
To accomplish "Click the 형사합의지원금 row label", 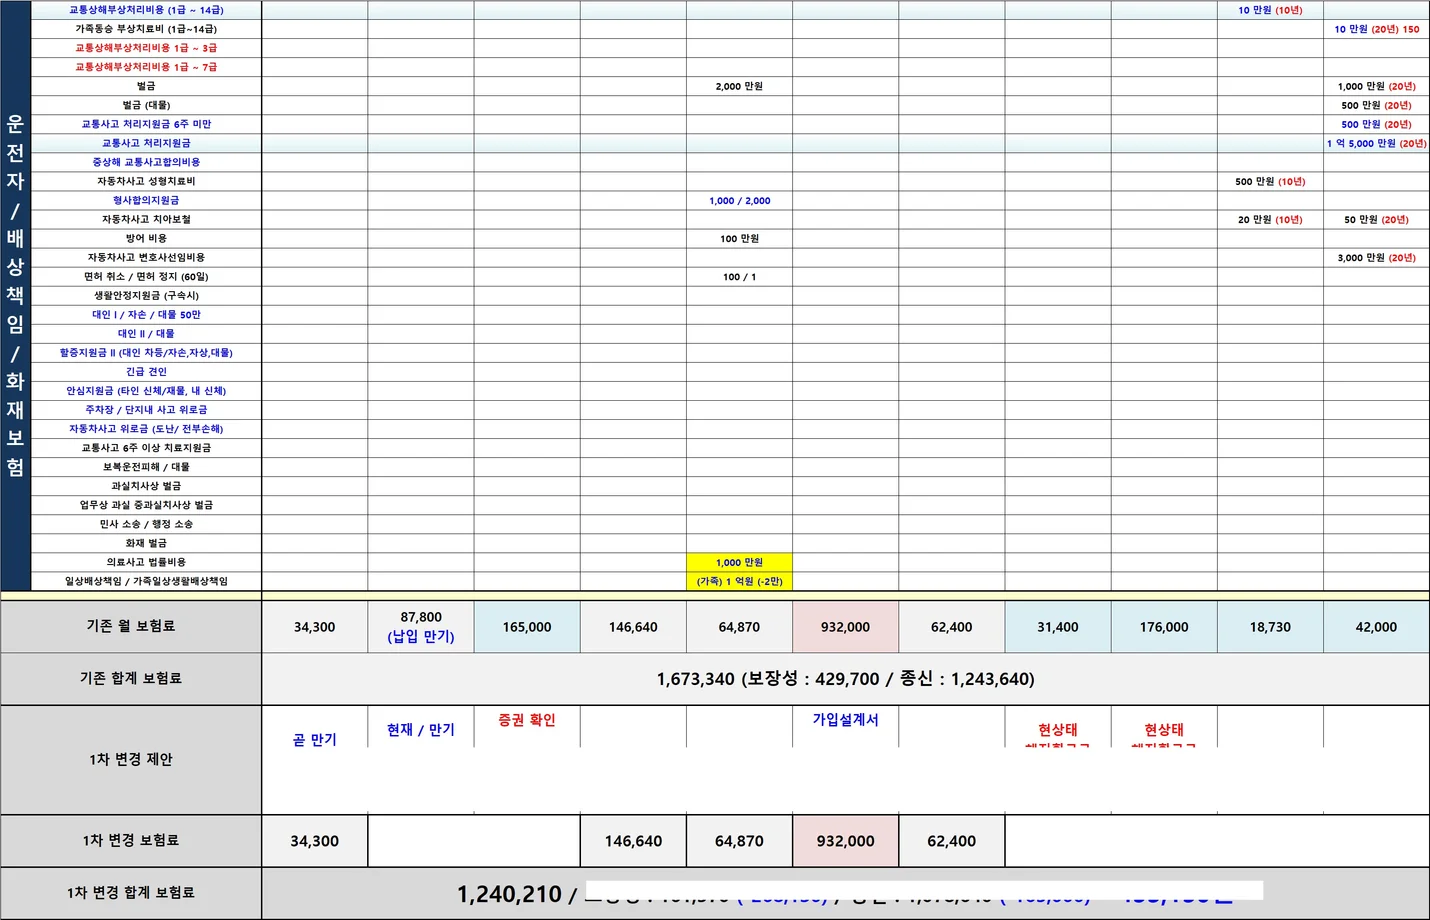I will [x=146, y=200].
